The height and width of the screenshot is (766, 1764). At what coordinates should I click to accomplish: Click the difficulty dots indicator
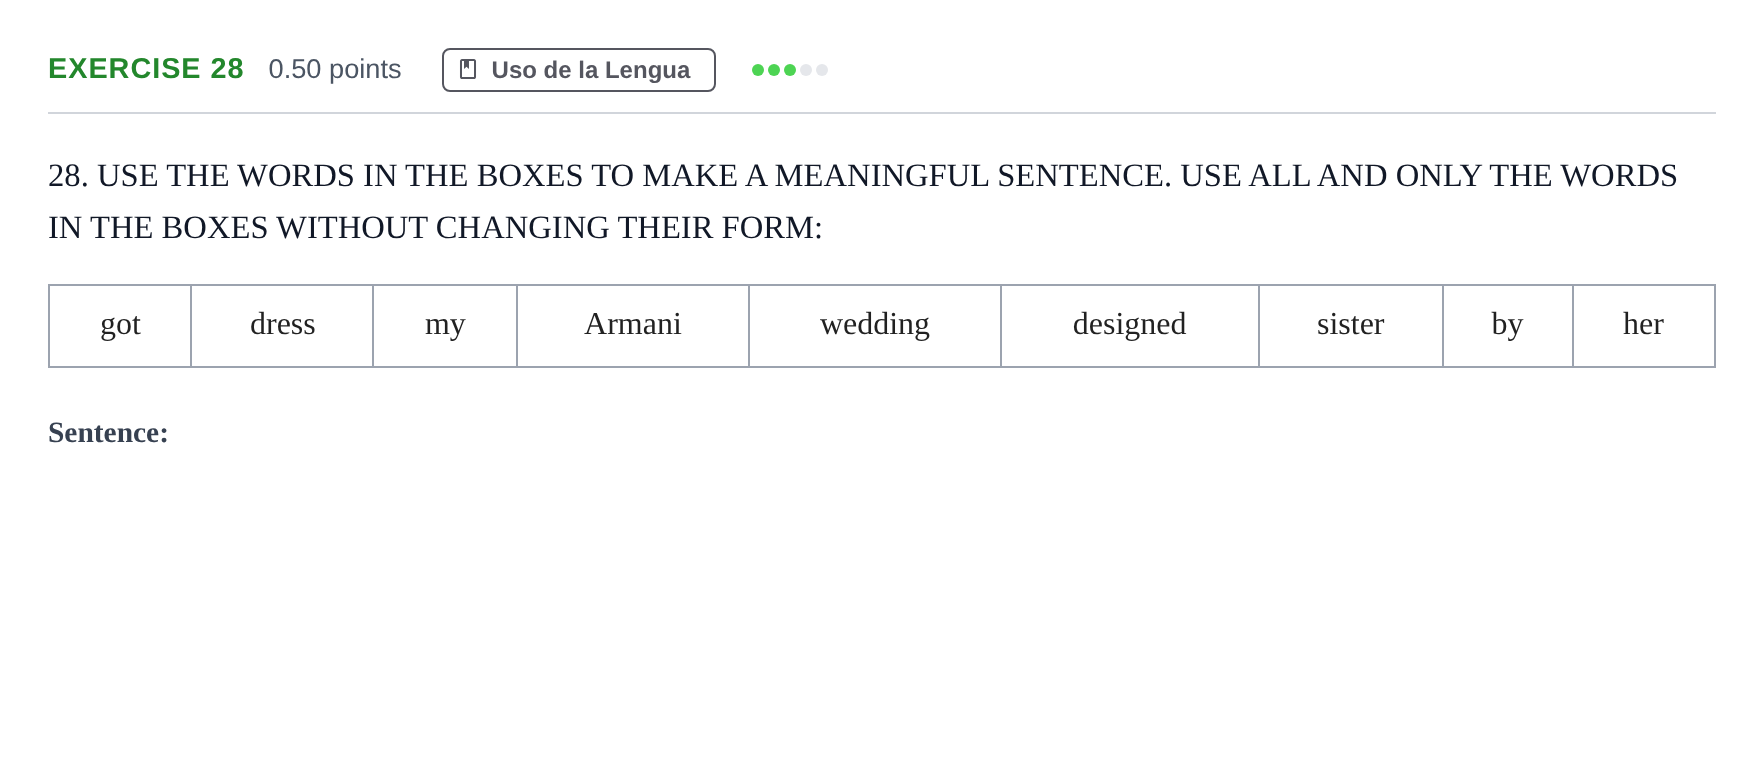point(790,70)
